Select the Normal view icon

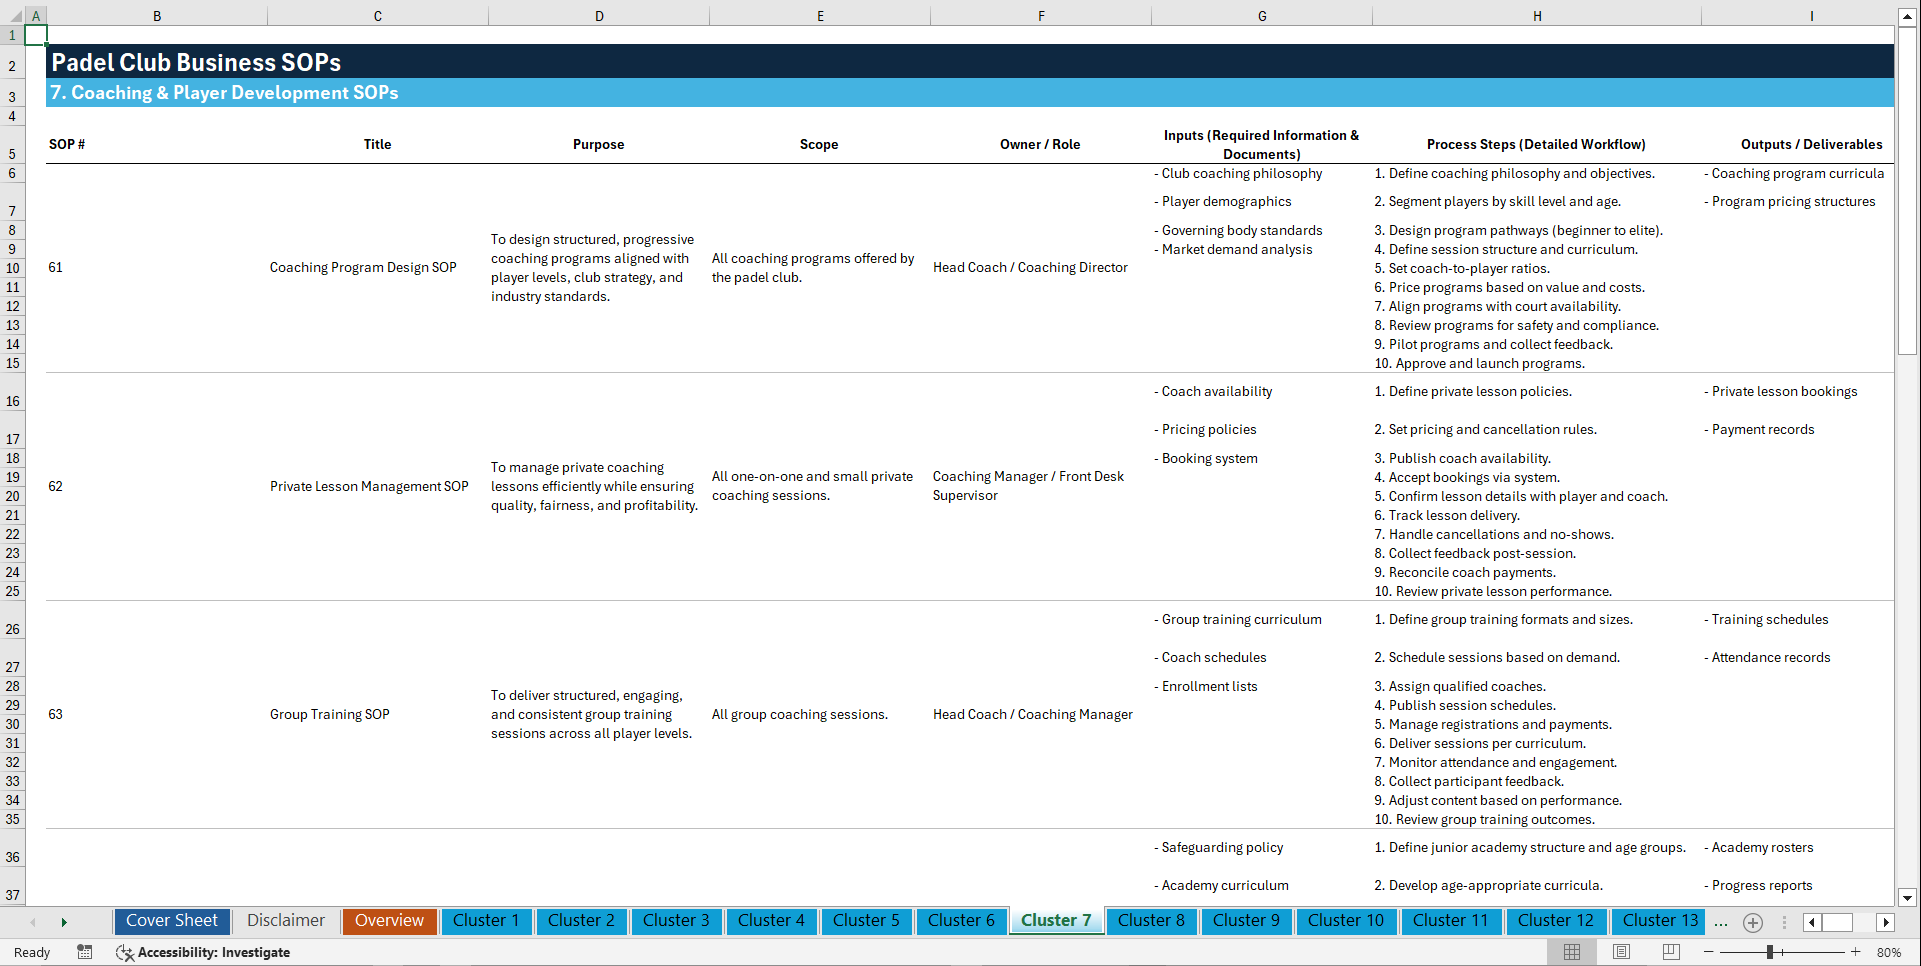(x=1572, y=952)
